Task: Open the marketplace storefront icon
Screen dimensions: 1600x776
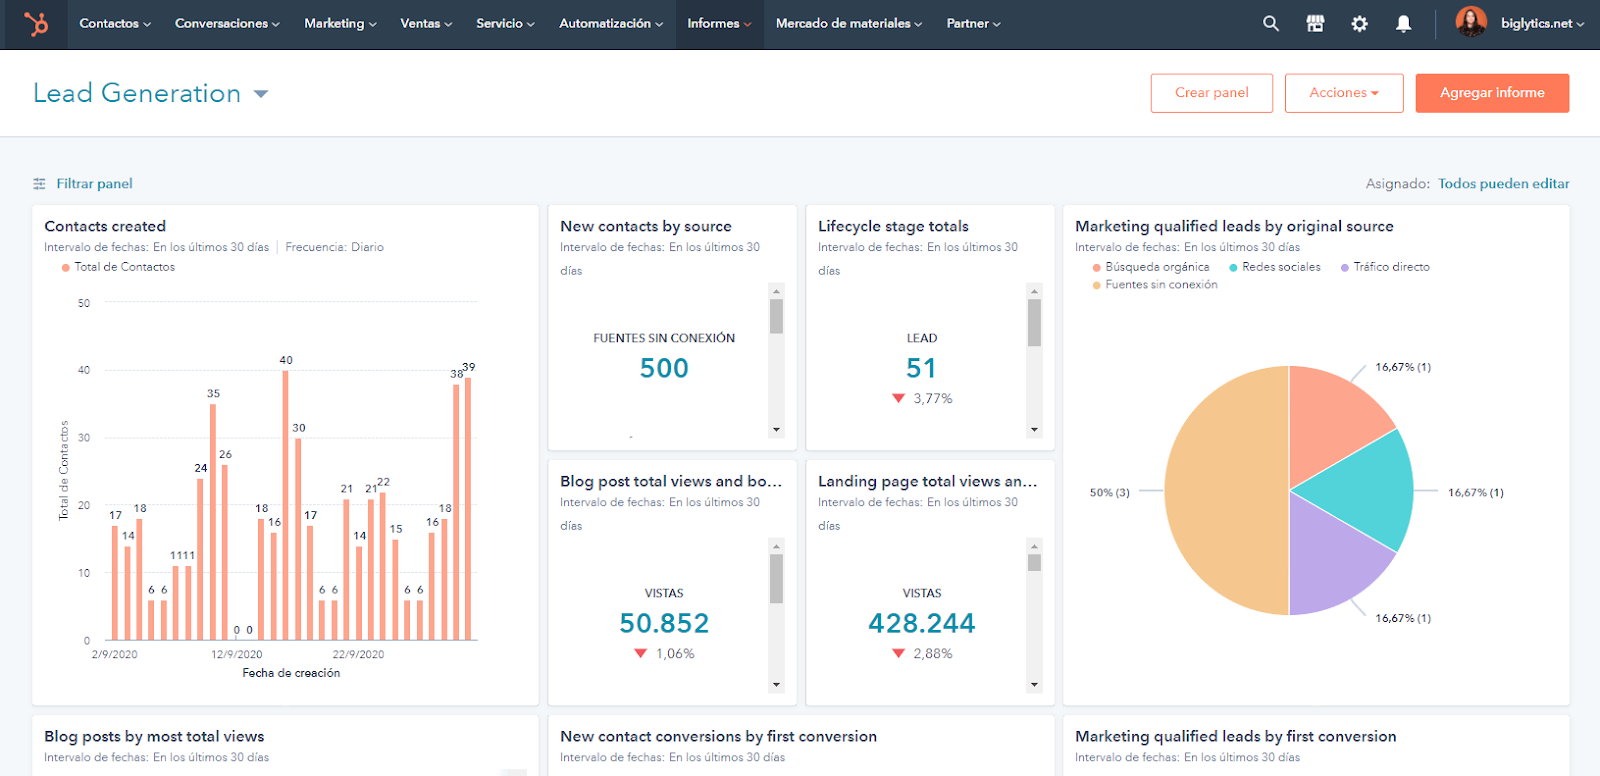Action: (x=1315, y=24)
